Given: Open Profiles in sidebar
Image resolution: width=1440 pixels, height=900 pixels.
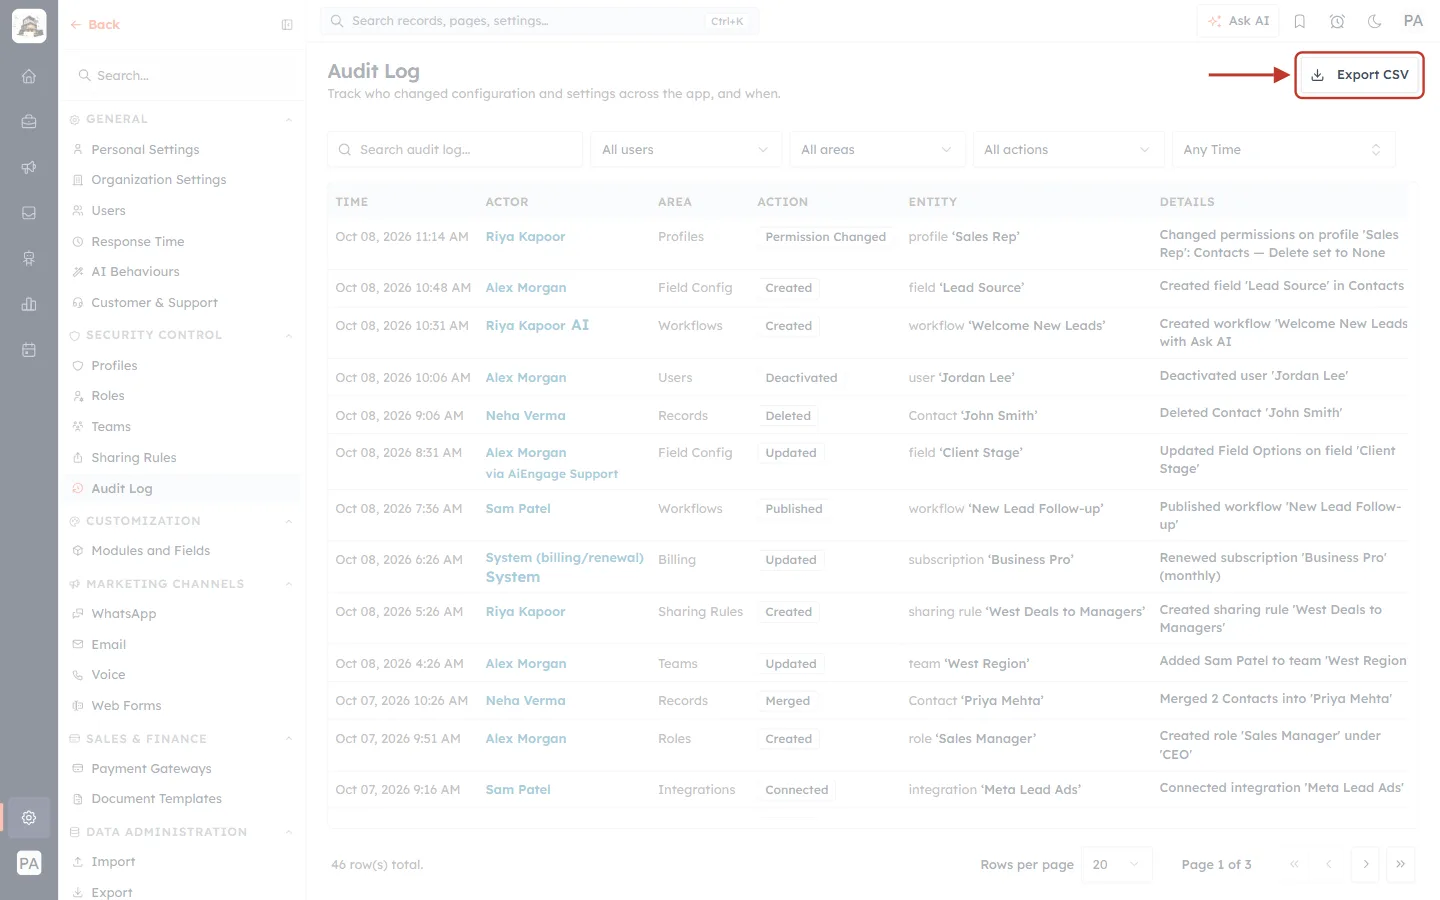Looking at the screenshot, I should click(x=114, y=366).
